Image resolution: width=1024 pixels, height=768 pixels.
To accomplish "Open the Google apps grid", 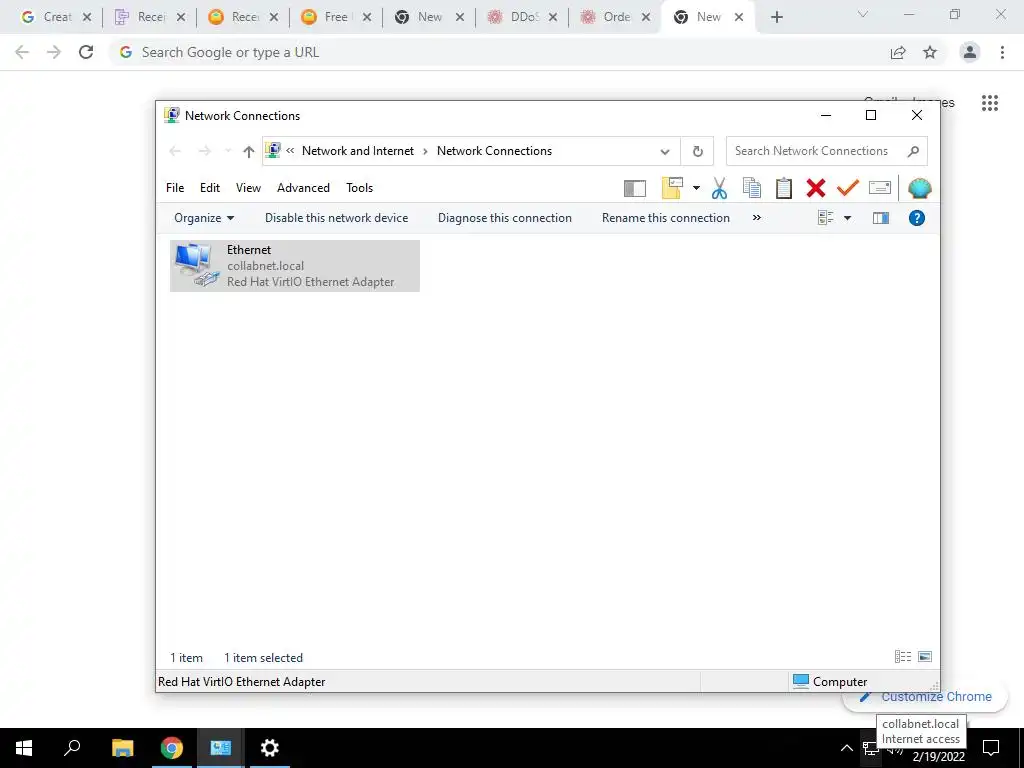I will (990, 103).
